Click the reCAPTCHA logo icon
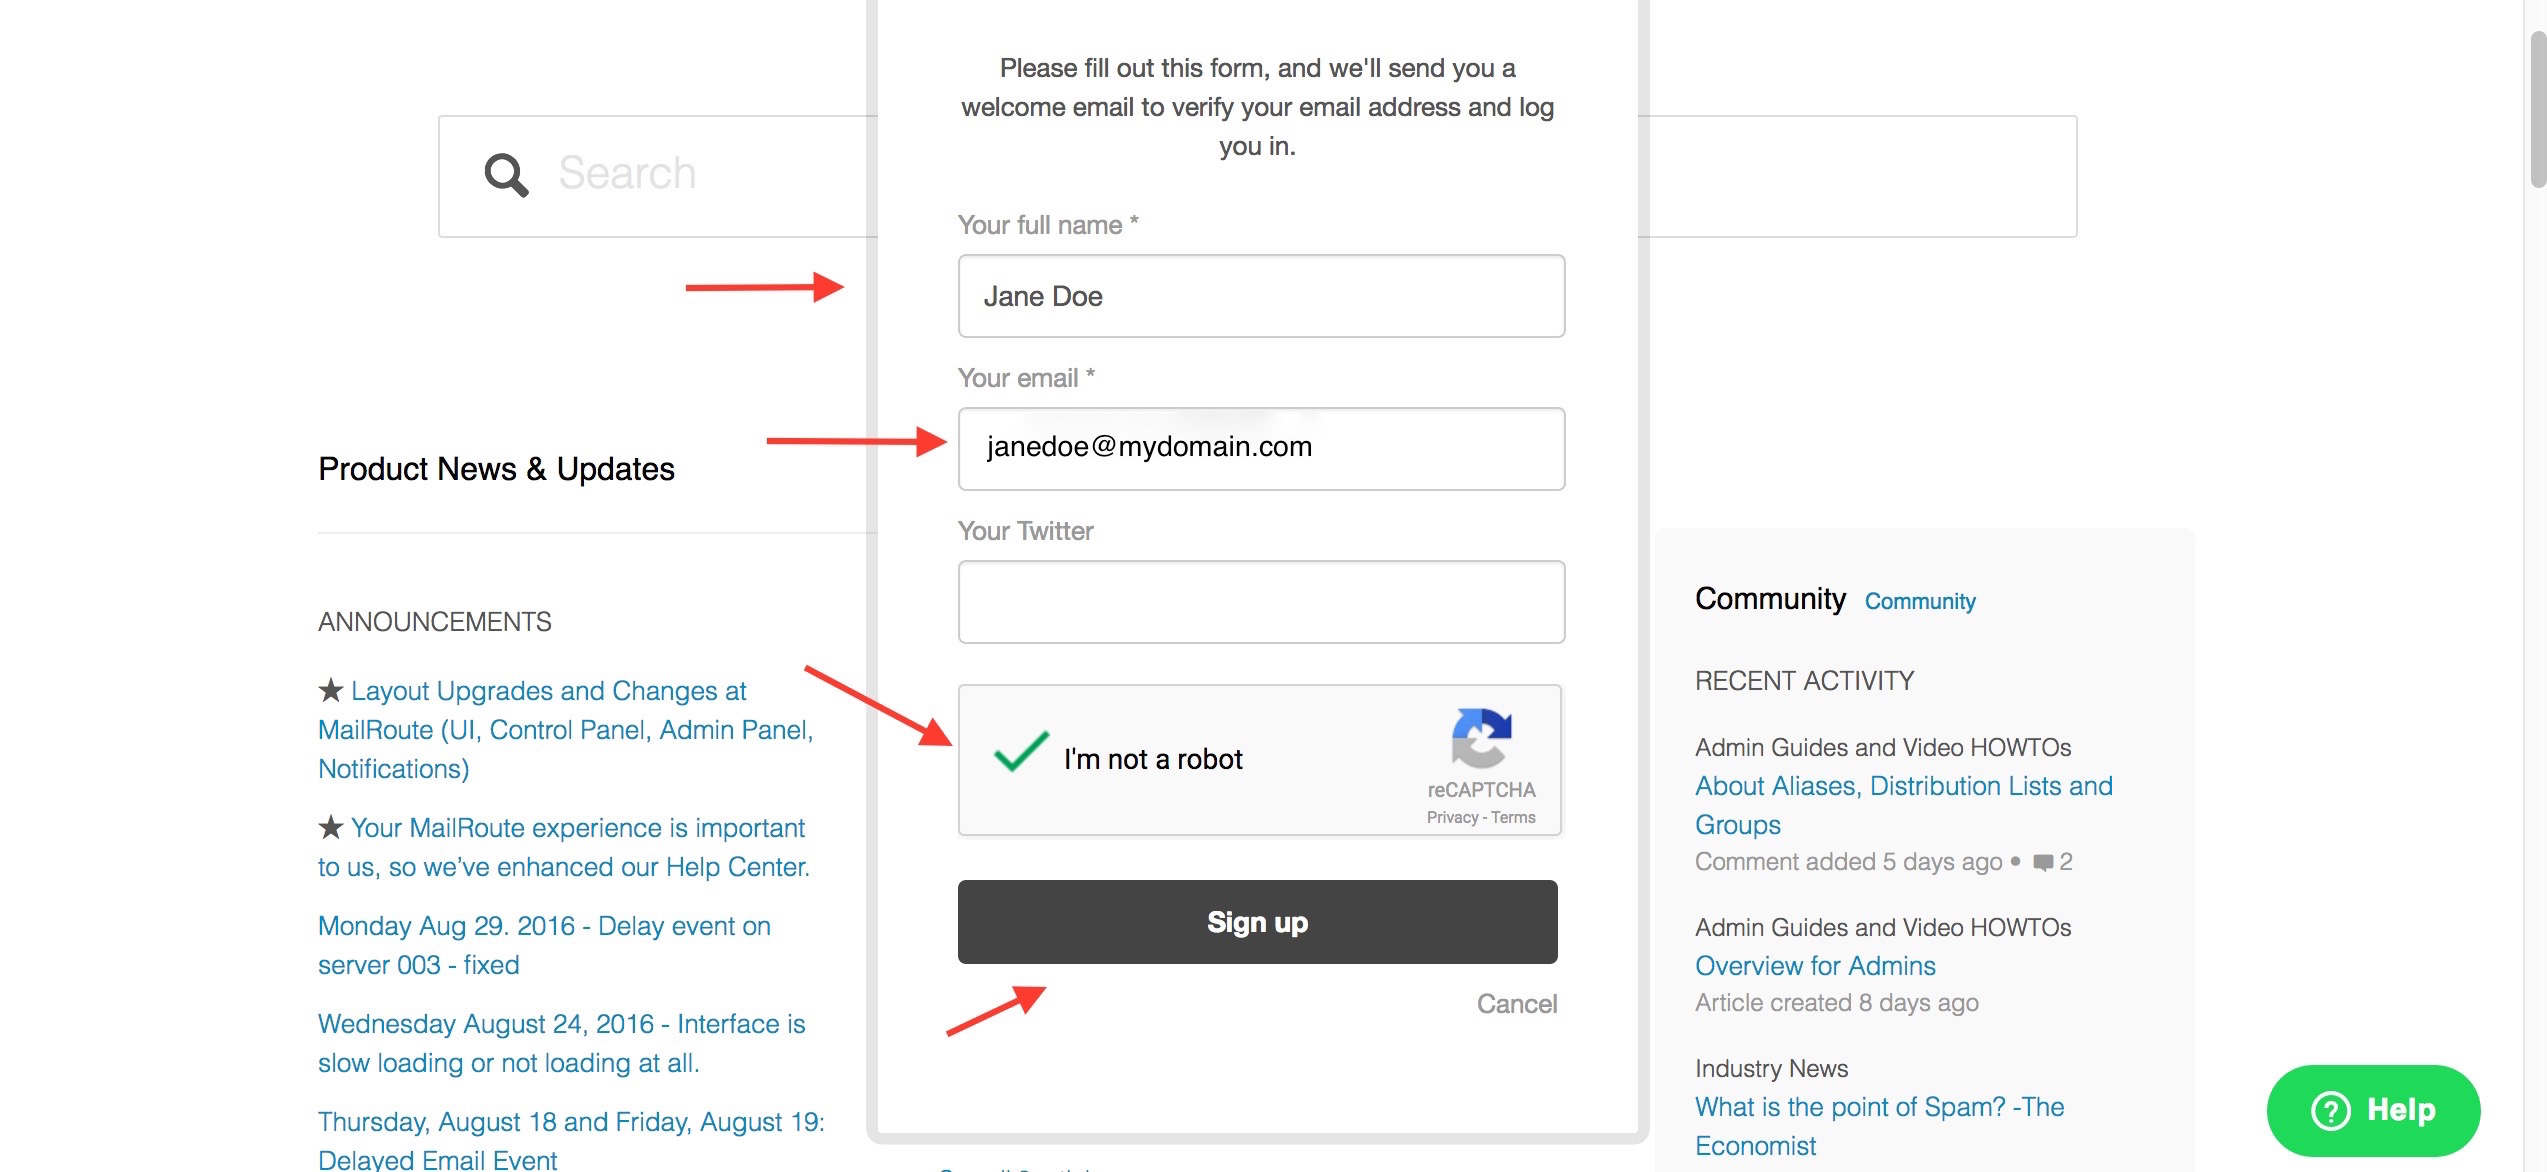The width and height of the screenshot is (2547, 1172). coord(1481,738)
